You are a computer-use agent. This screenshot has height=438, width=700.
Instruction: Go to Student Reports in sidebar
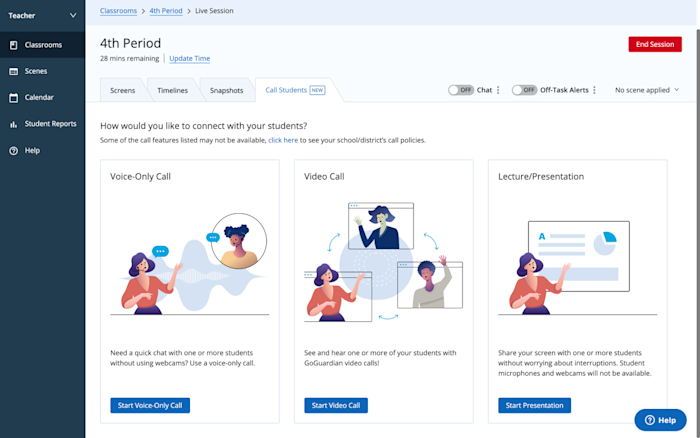tap(42, 124)
